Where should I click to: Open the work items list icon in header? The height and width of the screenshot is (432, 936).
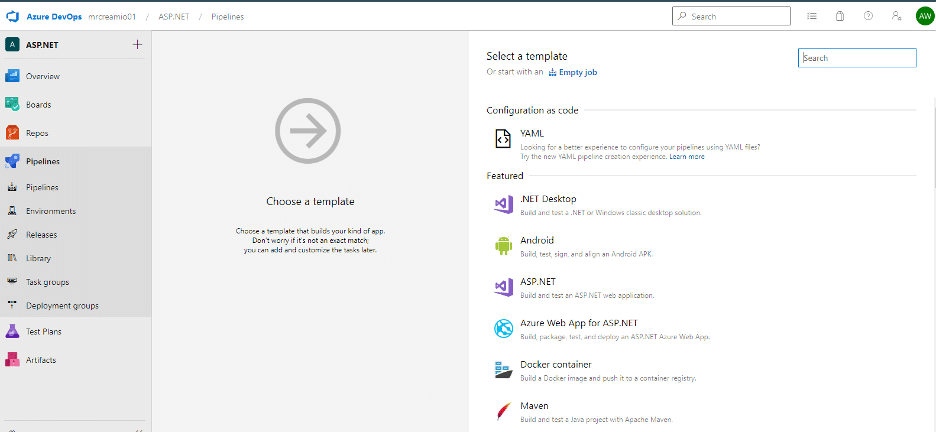[812, 16]
